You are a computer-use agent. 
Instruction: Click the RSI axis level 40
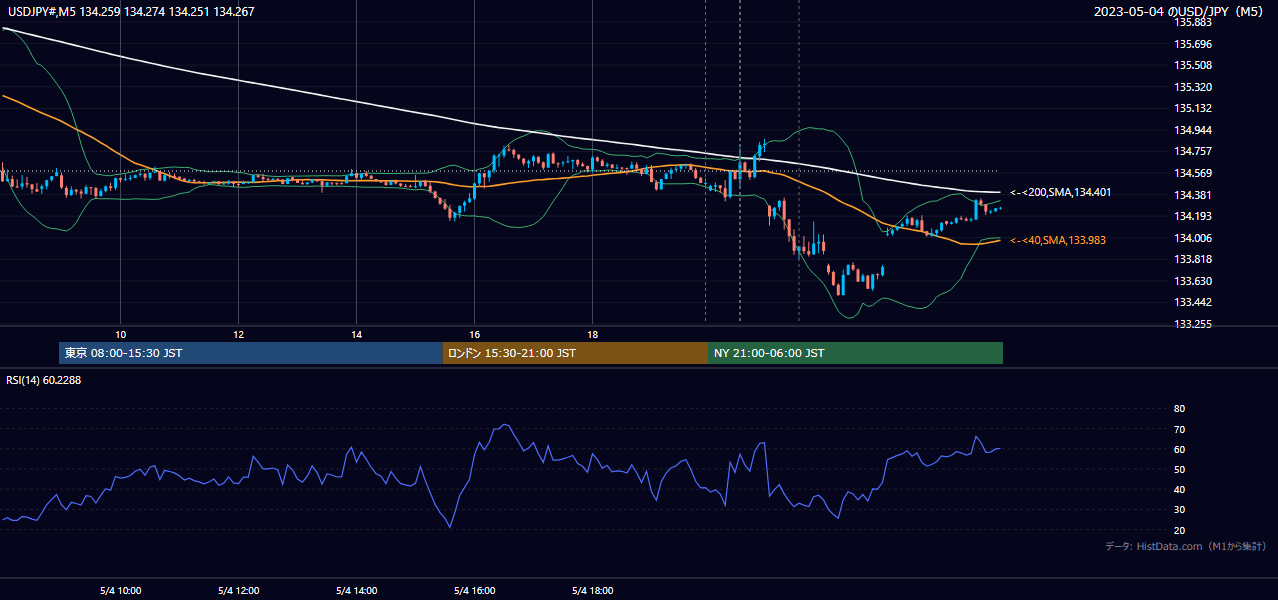[x=1179, y=489]
